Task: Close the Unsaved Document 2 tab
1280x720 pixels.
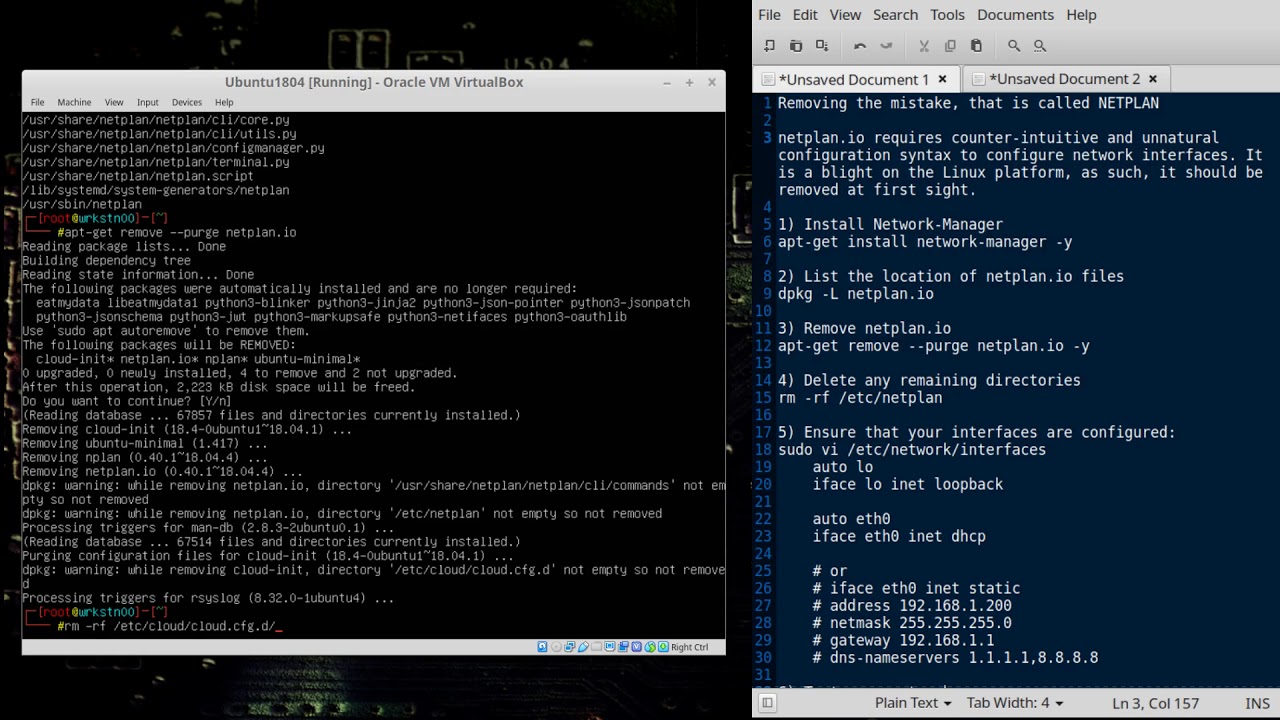Action: point(1152,79)
